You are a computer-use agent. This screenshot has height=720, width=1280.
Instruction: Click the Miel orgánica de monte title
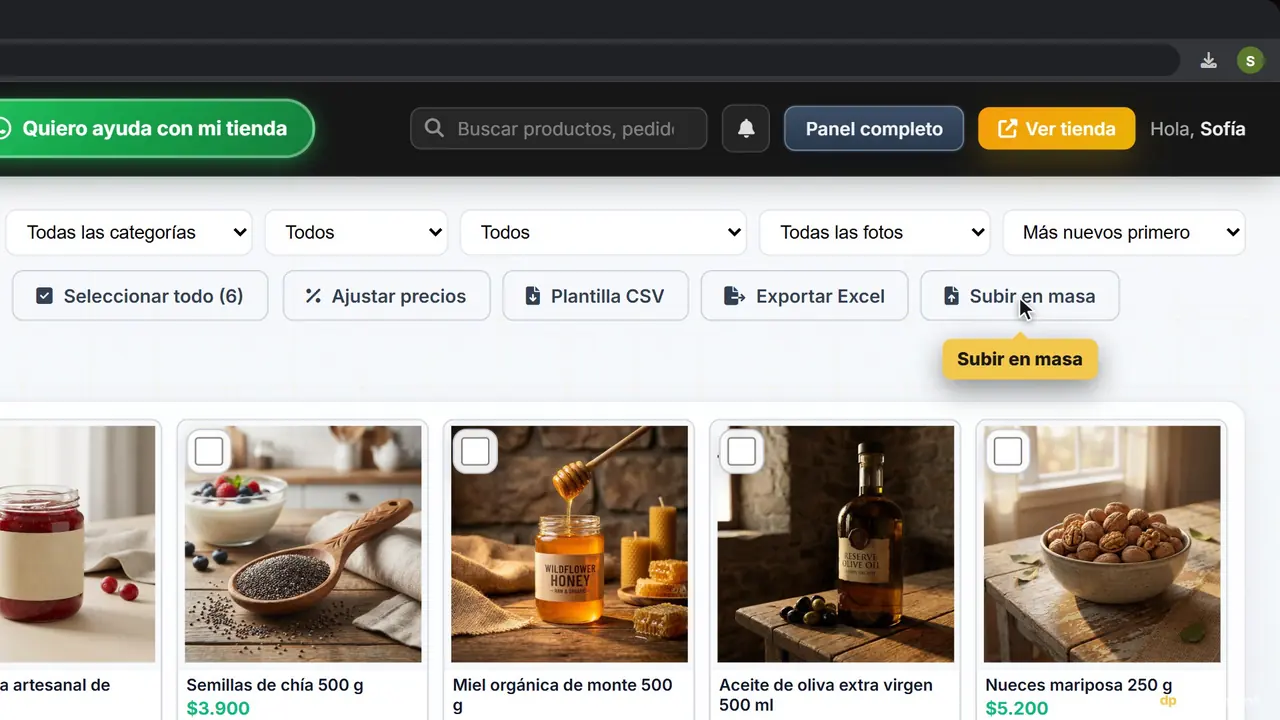(562, 695)
